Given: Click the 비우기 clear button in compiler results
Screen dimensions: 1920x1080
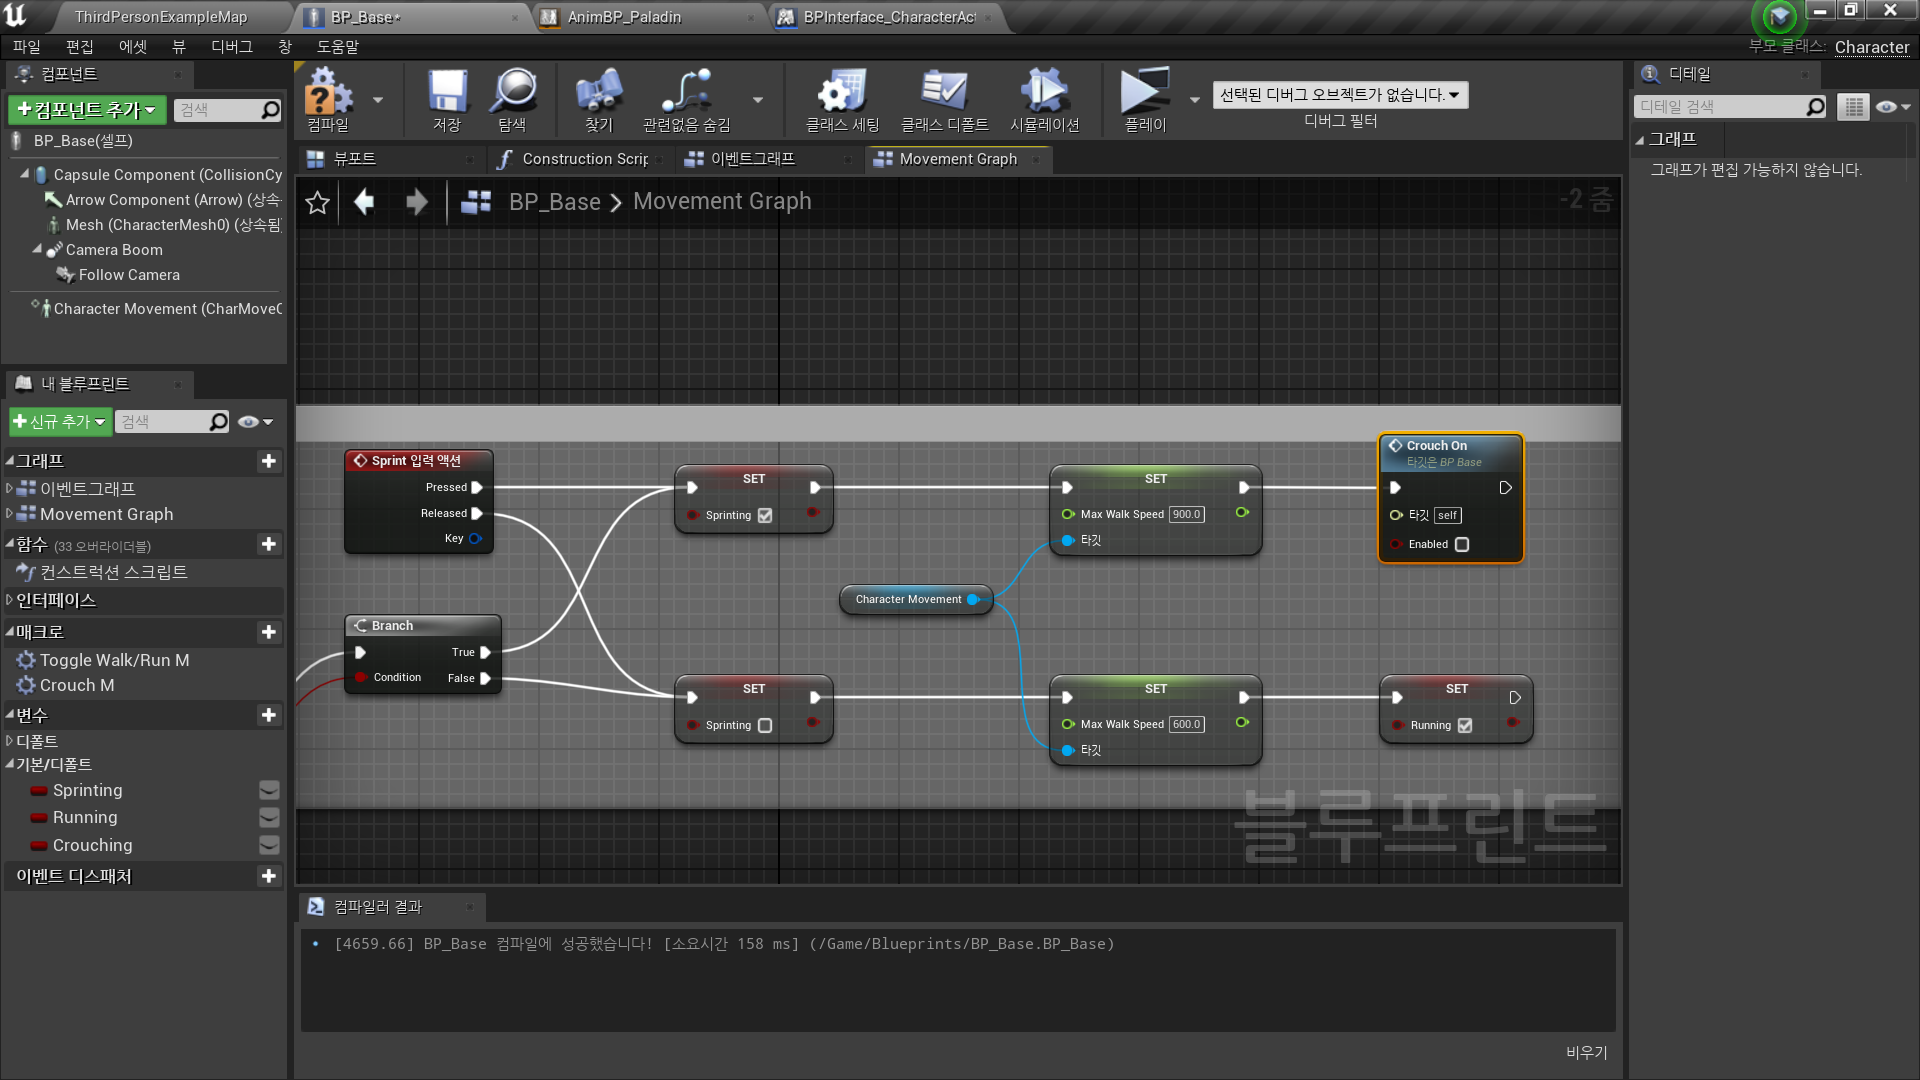Looking at the screenshot, I should pos(1586,1052).
